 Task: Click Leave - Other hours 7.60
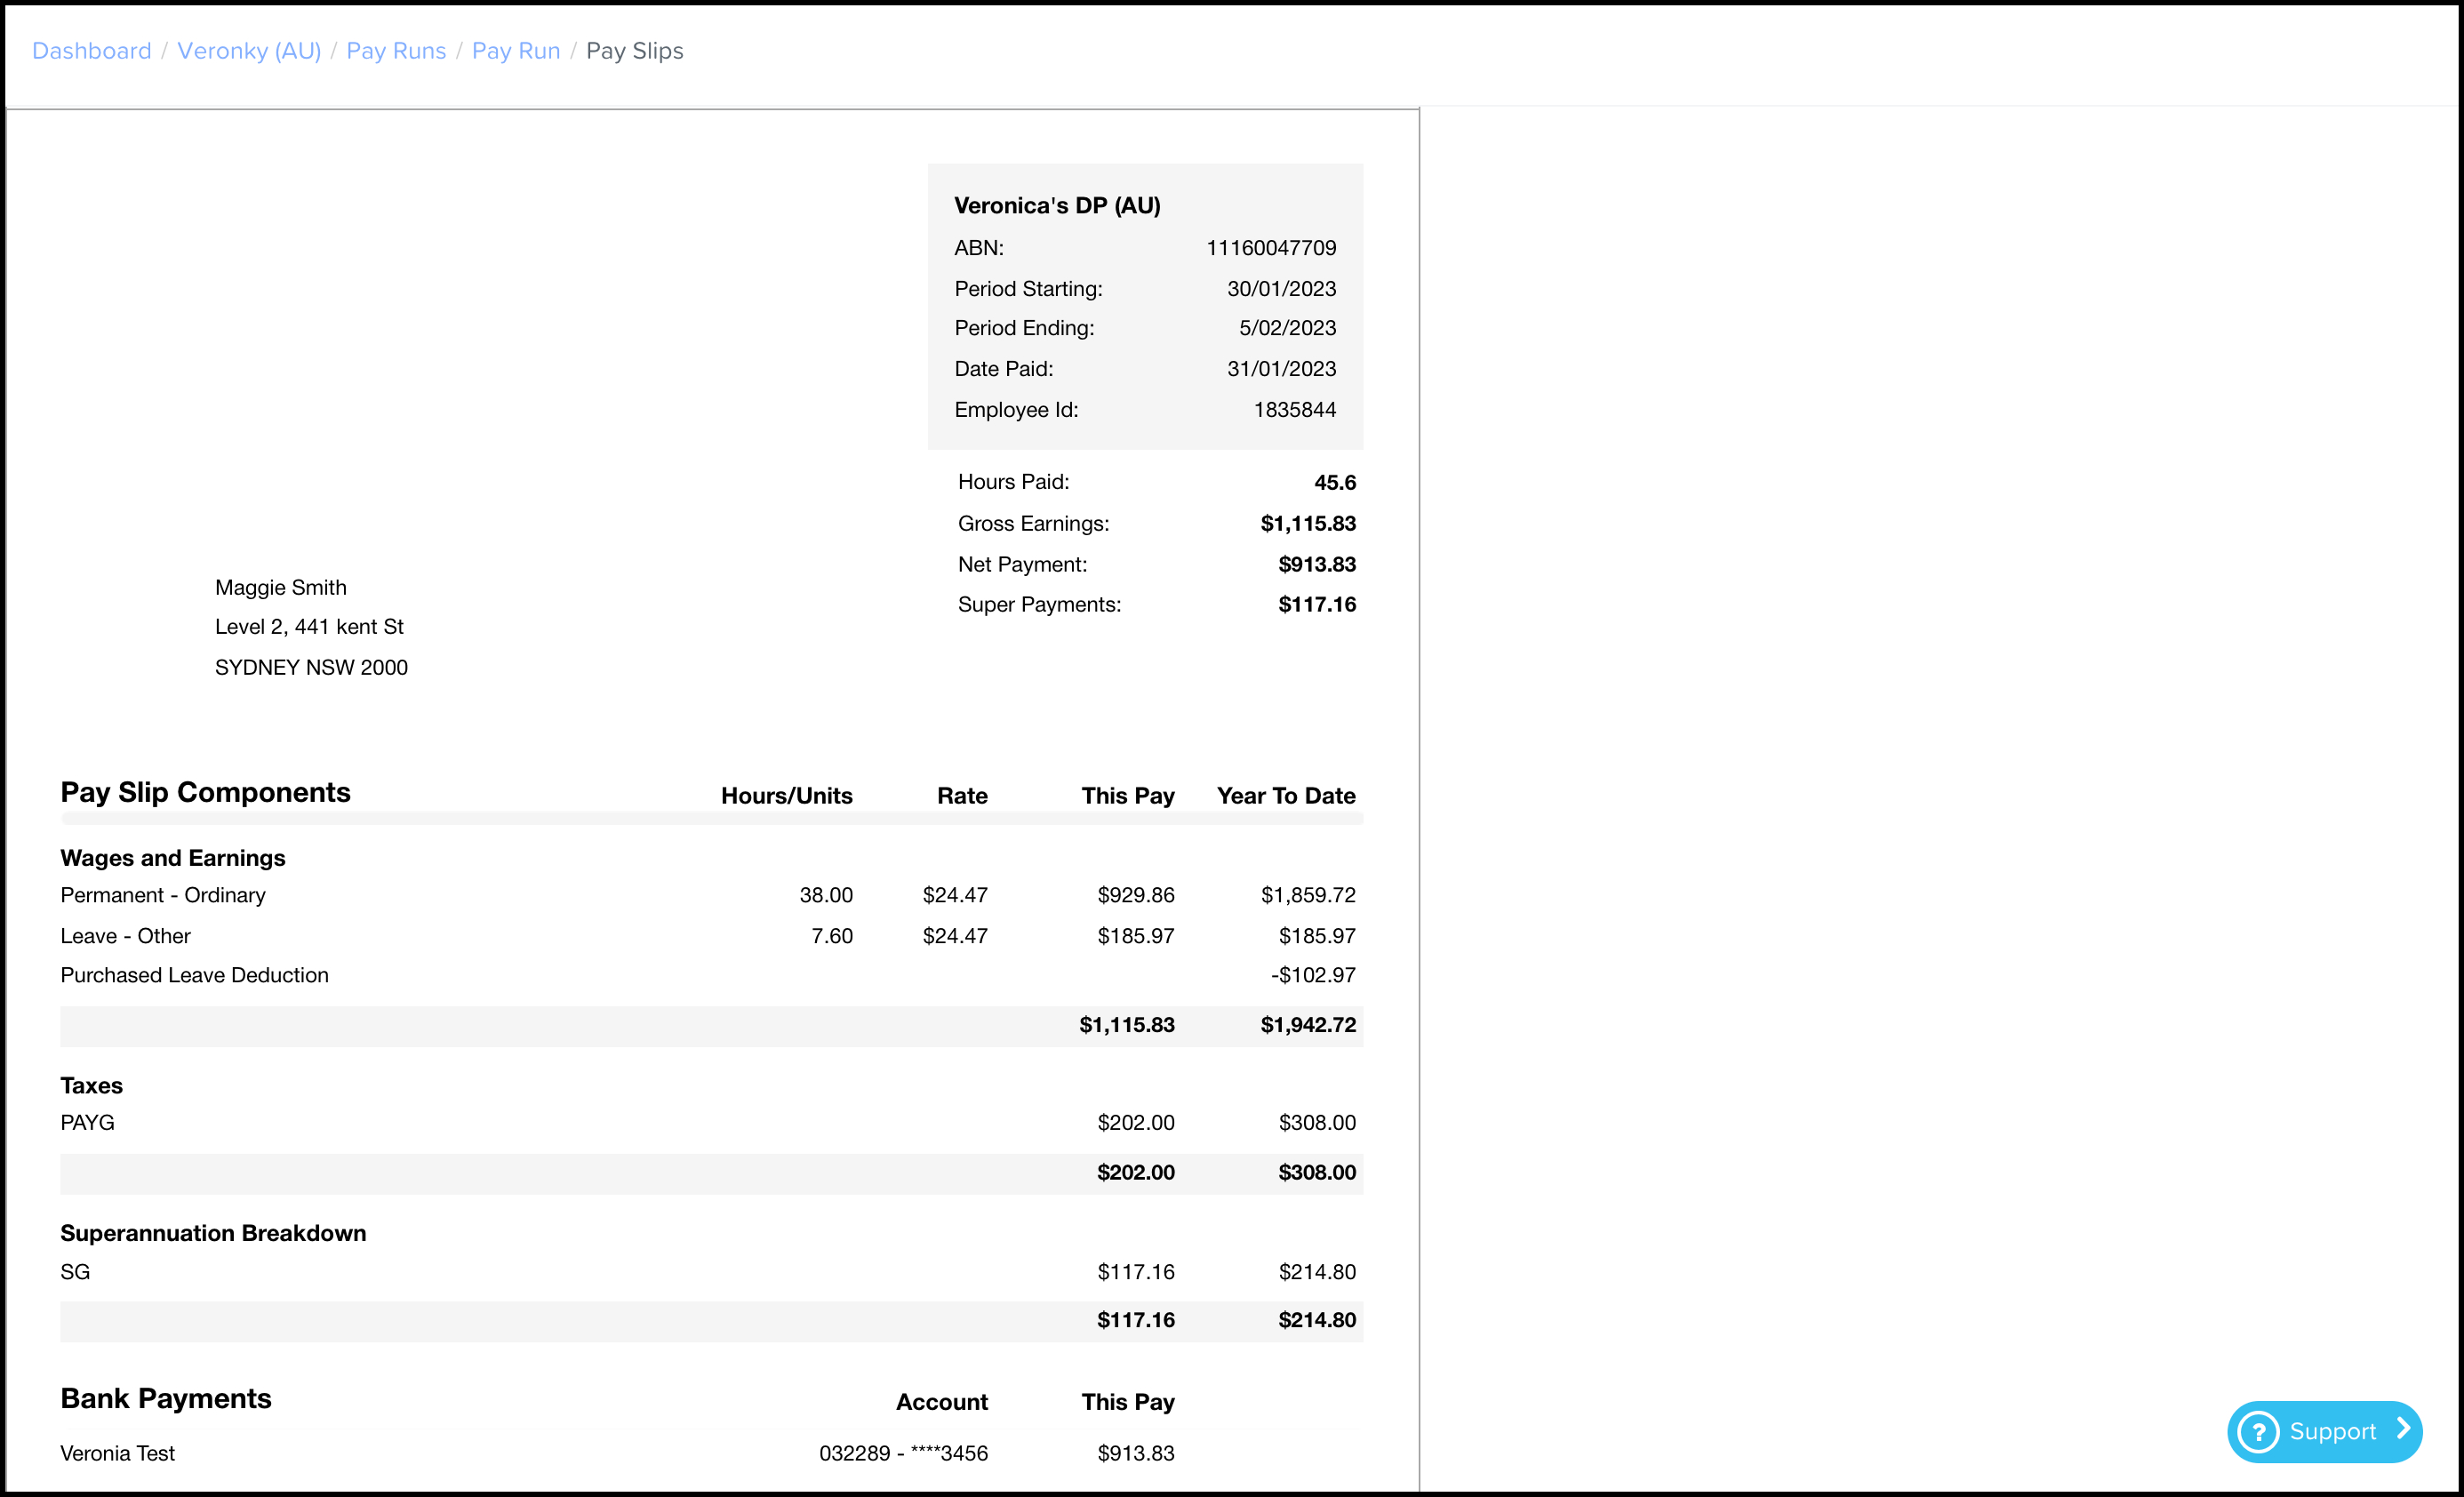[x=832, y=936]
